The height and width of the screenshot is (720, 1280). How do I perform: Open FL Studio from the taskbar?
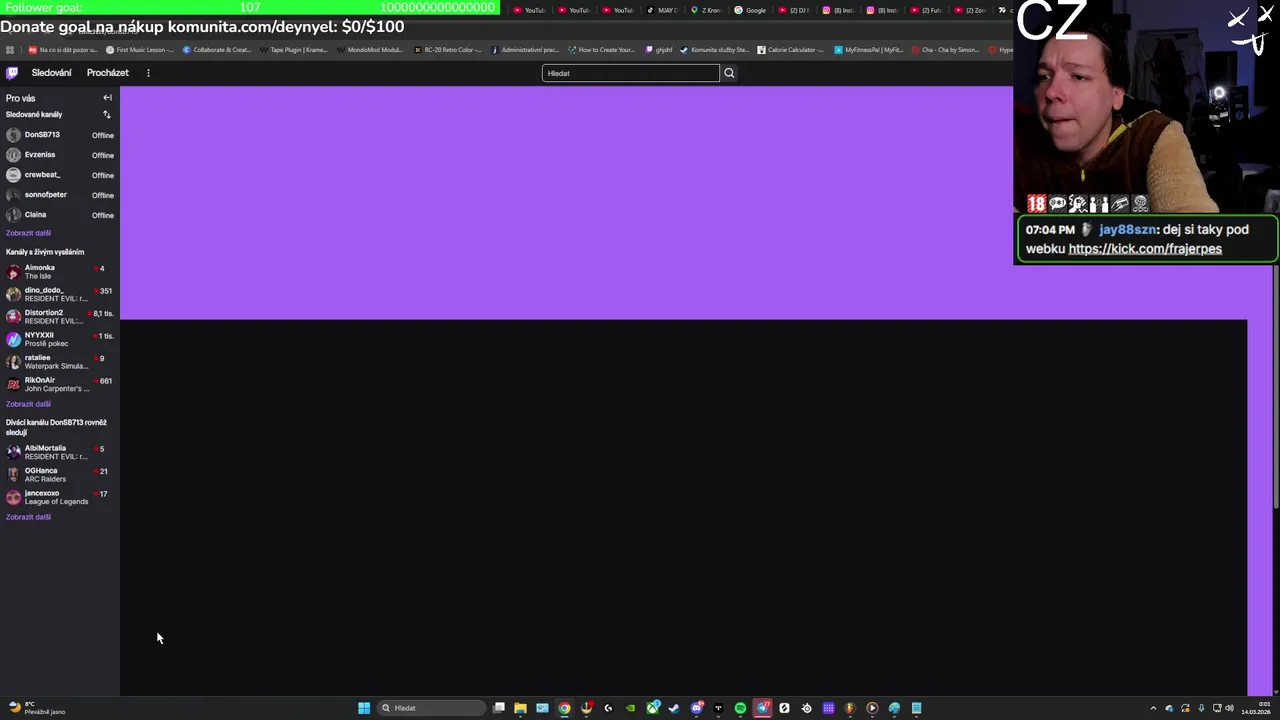(x=850, y=708)
